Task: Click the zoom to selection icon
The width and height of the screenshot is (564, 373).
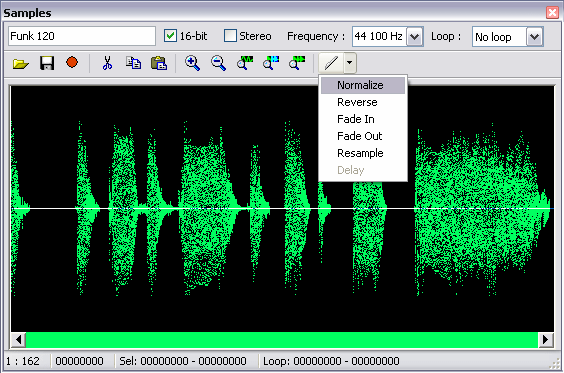Action: [271, 63]
